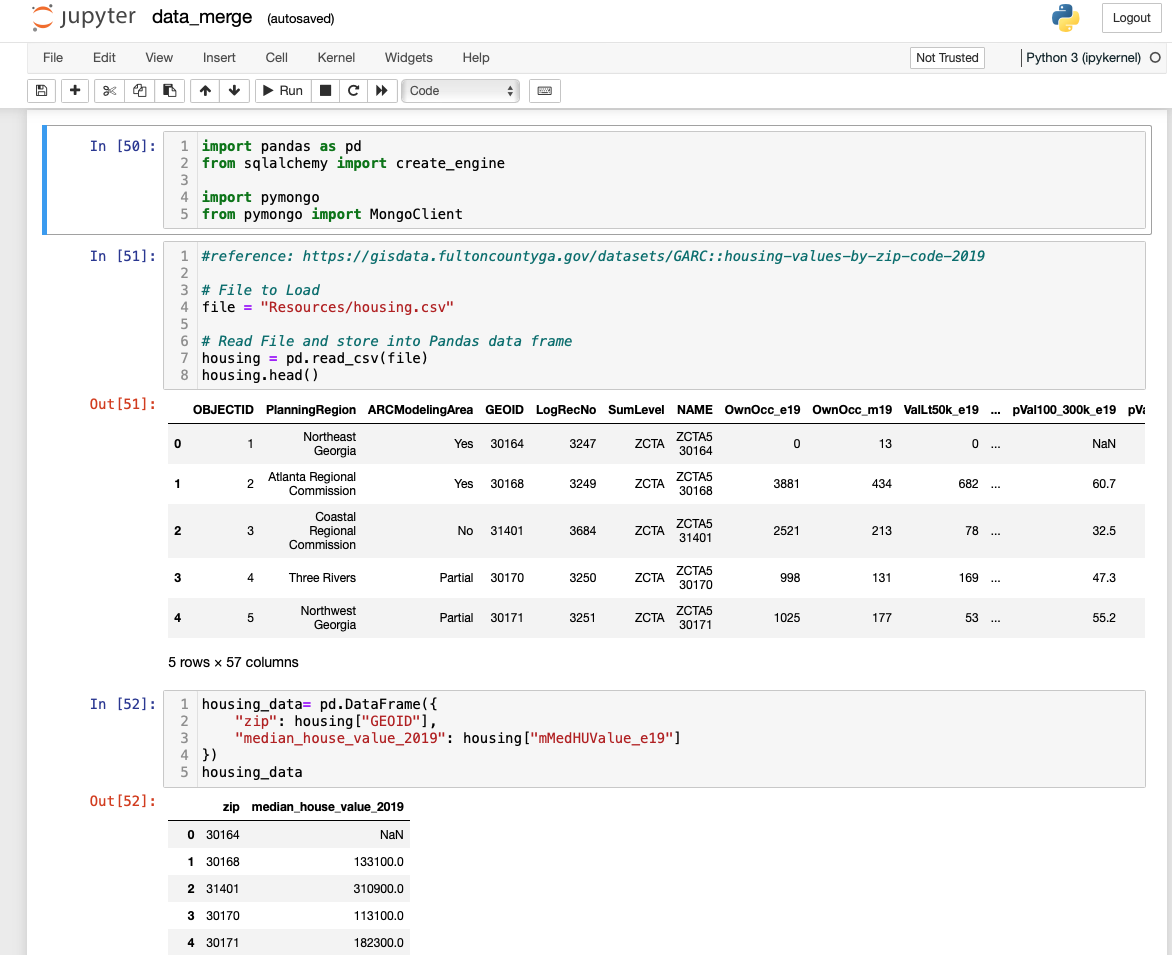Cut the selected cell using scissors icon
Screen dimensions: 1172x955
110,91
